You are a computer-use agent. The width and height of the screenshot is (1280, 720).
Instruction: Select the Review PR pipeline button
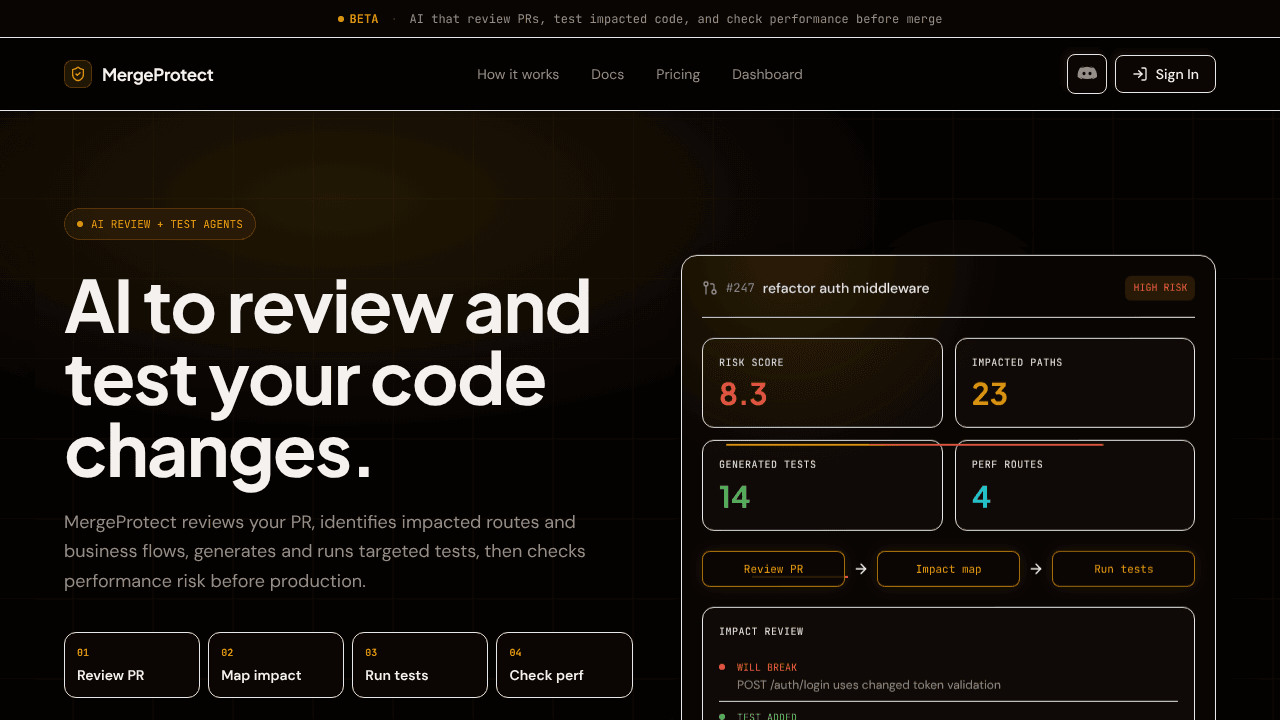click(x=773, y=569)
